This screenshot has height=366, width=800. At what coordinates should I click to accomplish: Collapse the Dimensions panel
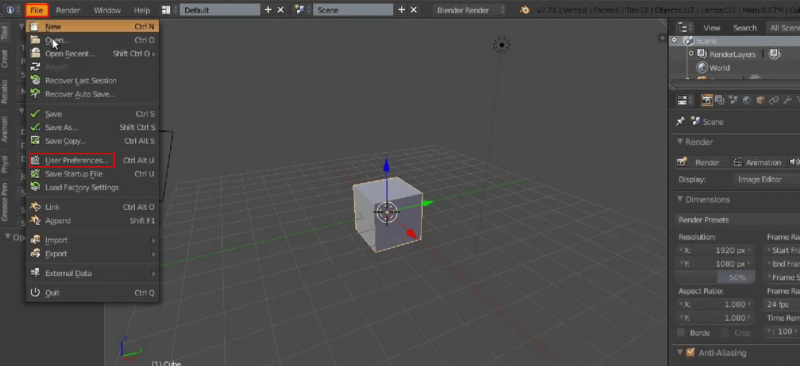pos(680,199)
